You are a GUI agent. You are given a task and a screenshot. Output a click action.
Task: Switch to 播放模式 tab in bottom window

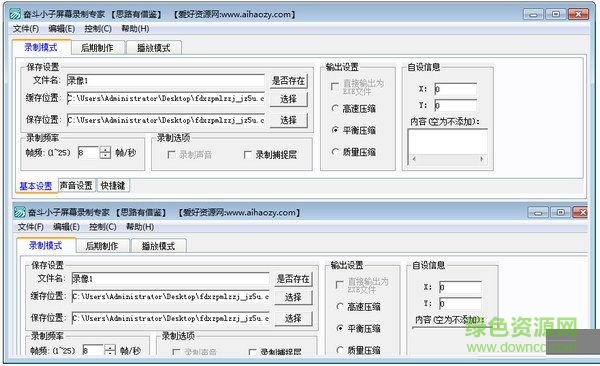(x=158, y=246)
